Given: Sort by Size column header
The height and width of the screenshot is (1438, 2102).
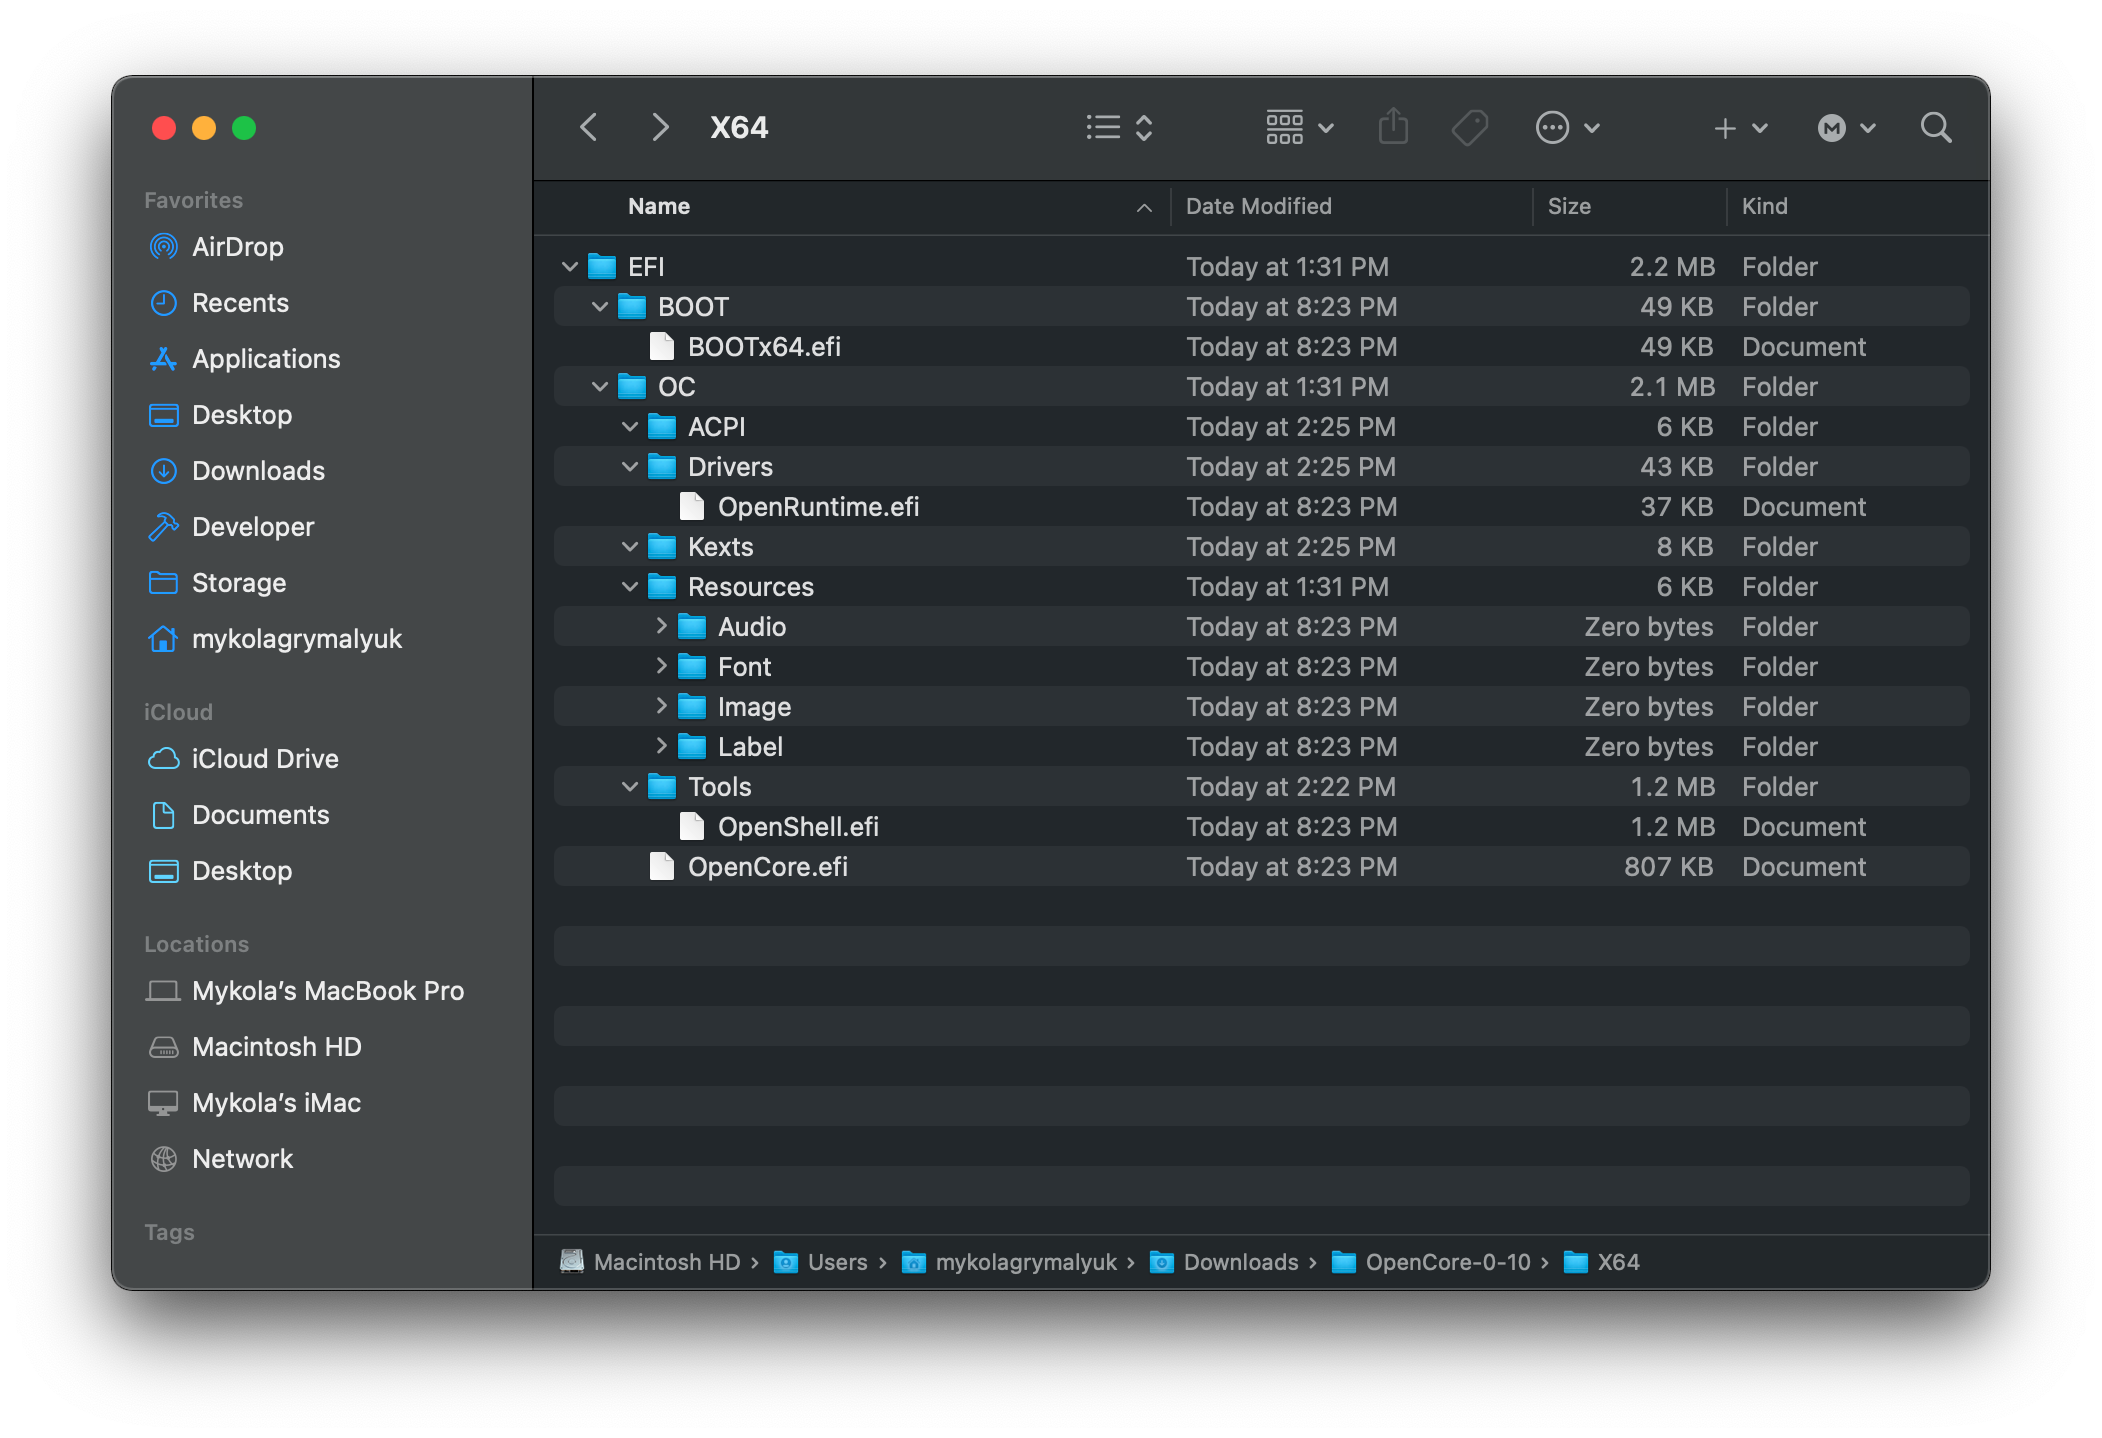Looking at the screenshot, I should point(1568,206).
